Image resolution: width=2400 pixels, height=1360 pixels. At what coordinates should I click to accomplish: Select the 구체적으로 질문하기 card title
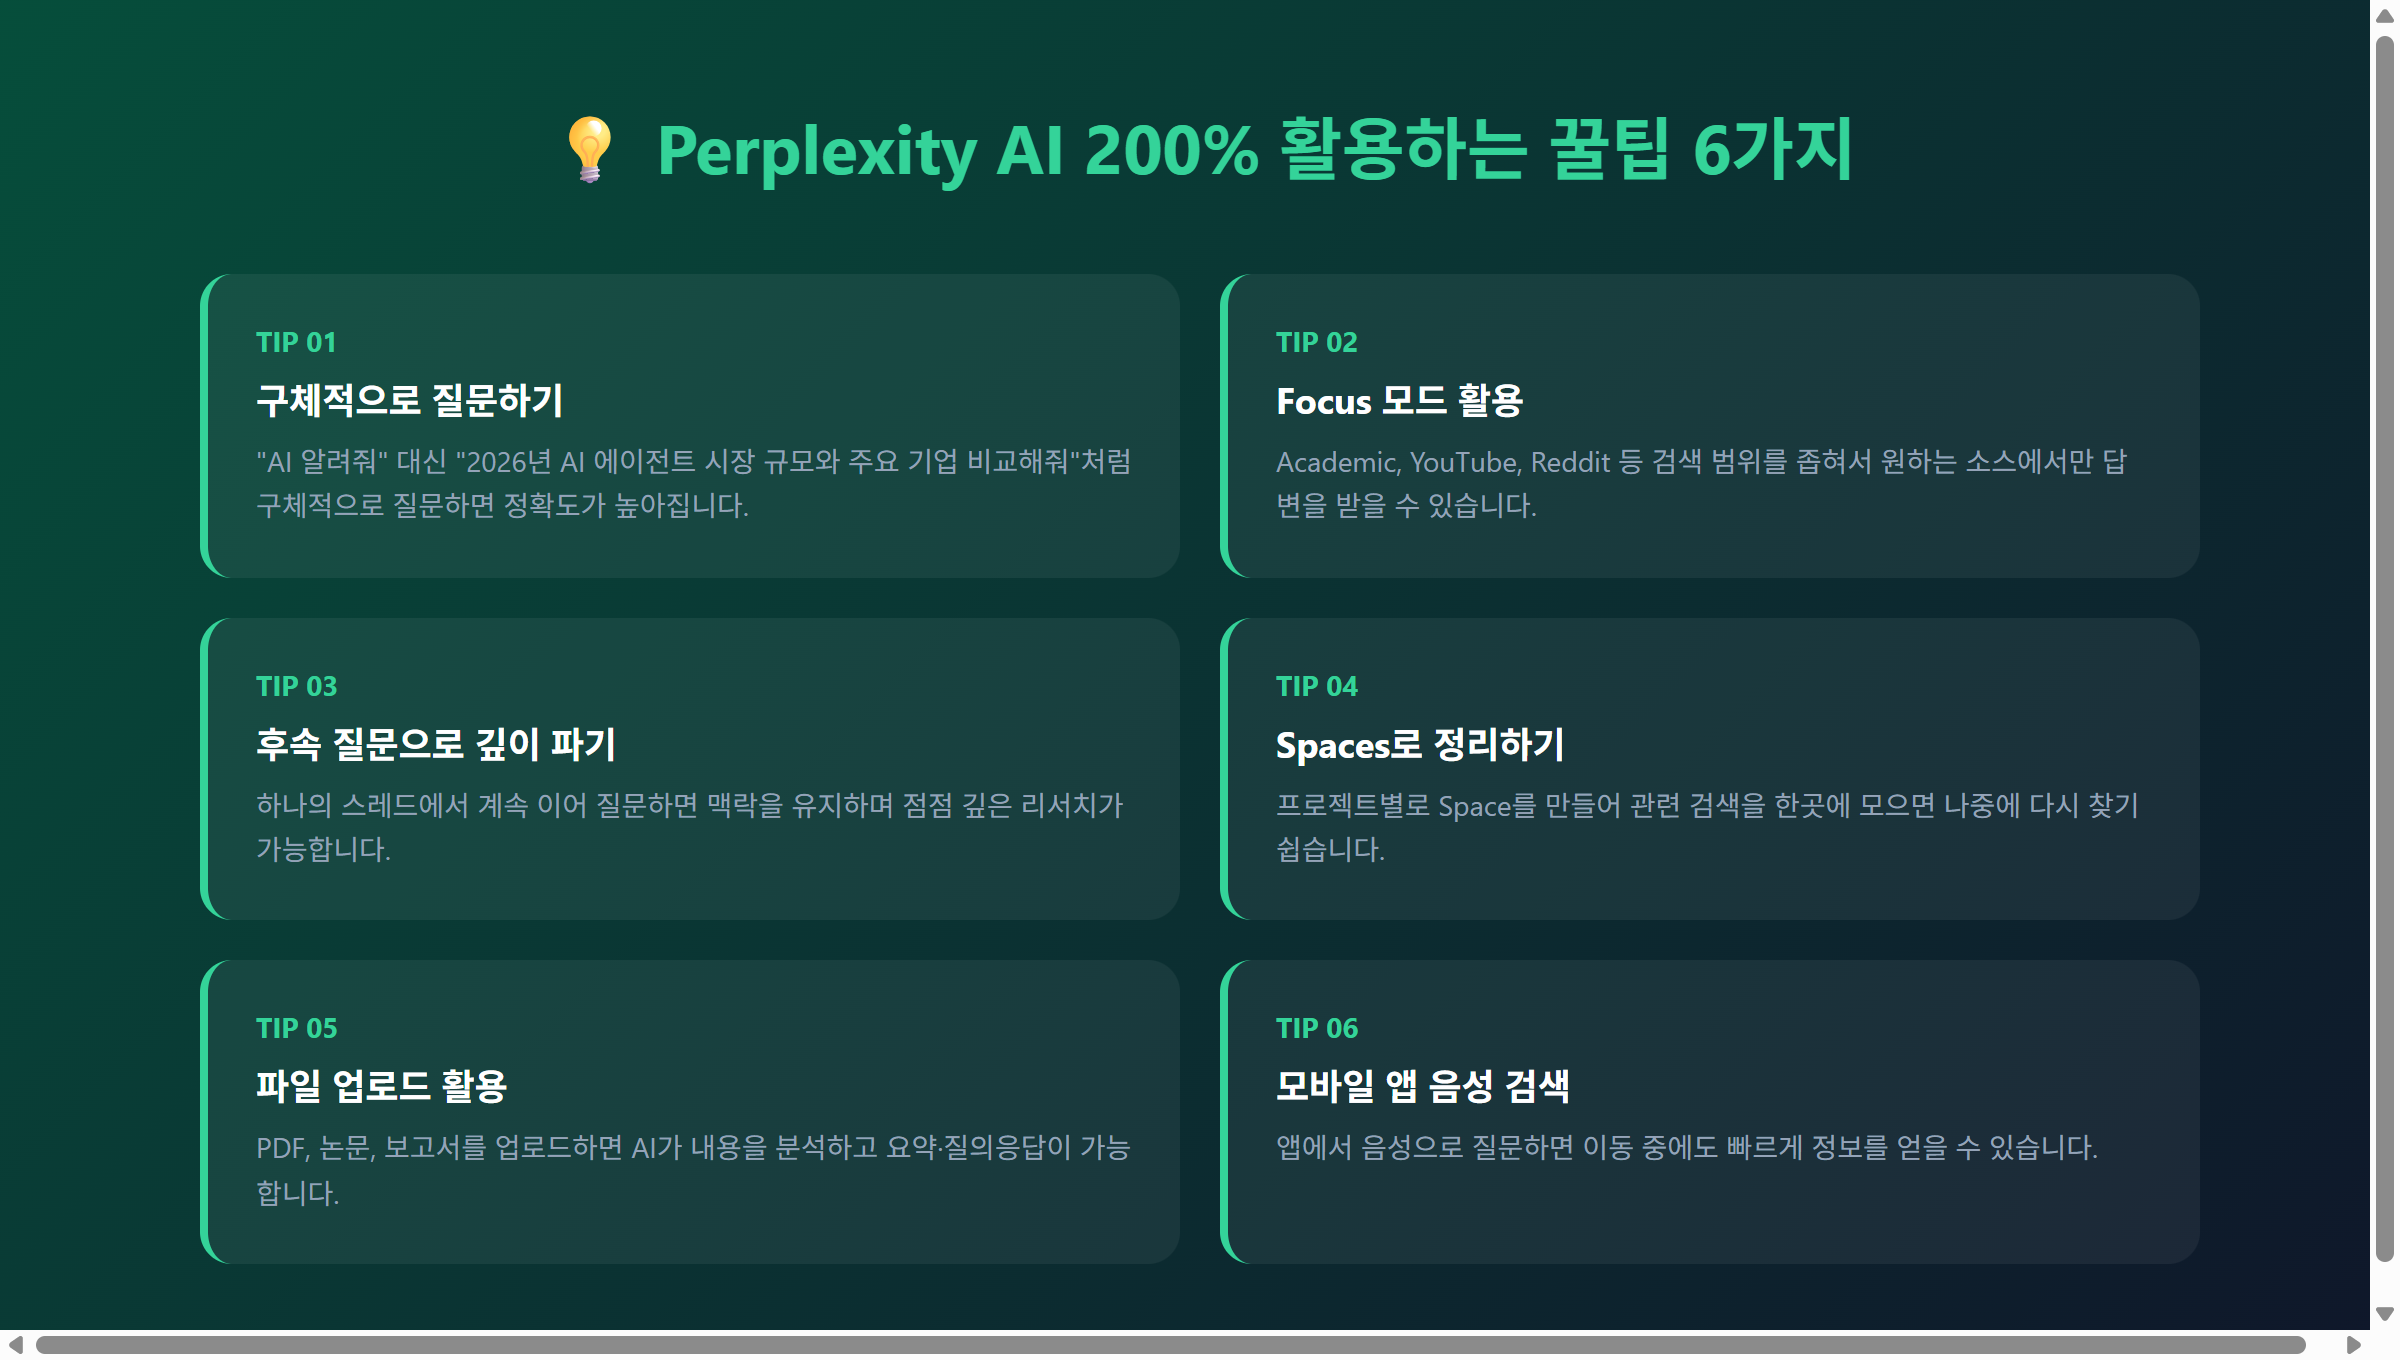click(410, 401)
